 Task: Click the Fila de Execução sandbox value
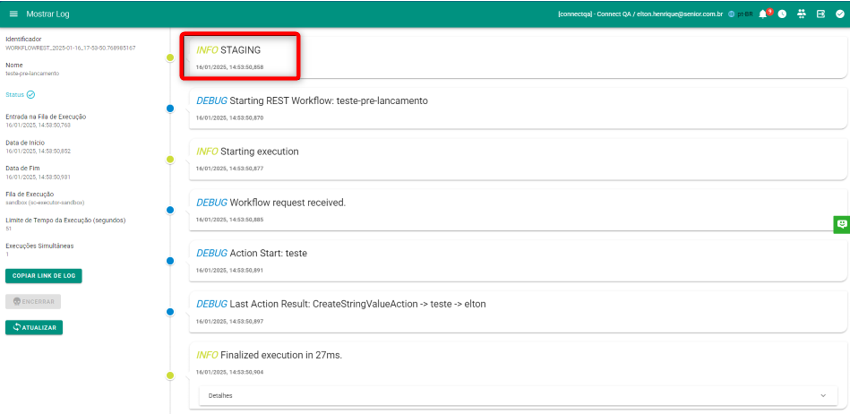tap(45, 202)
